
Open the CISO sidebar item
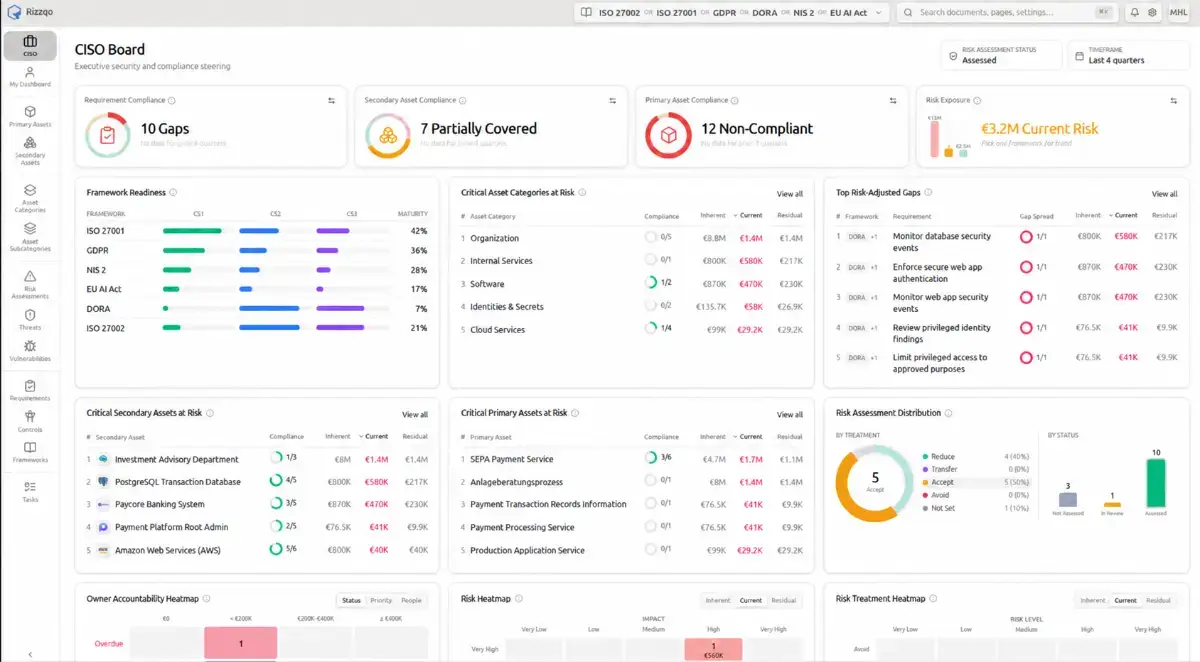pyautogui.click(x=30, y=46)
